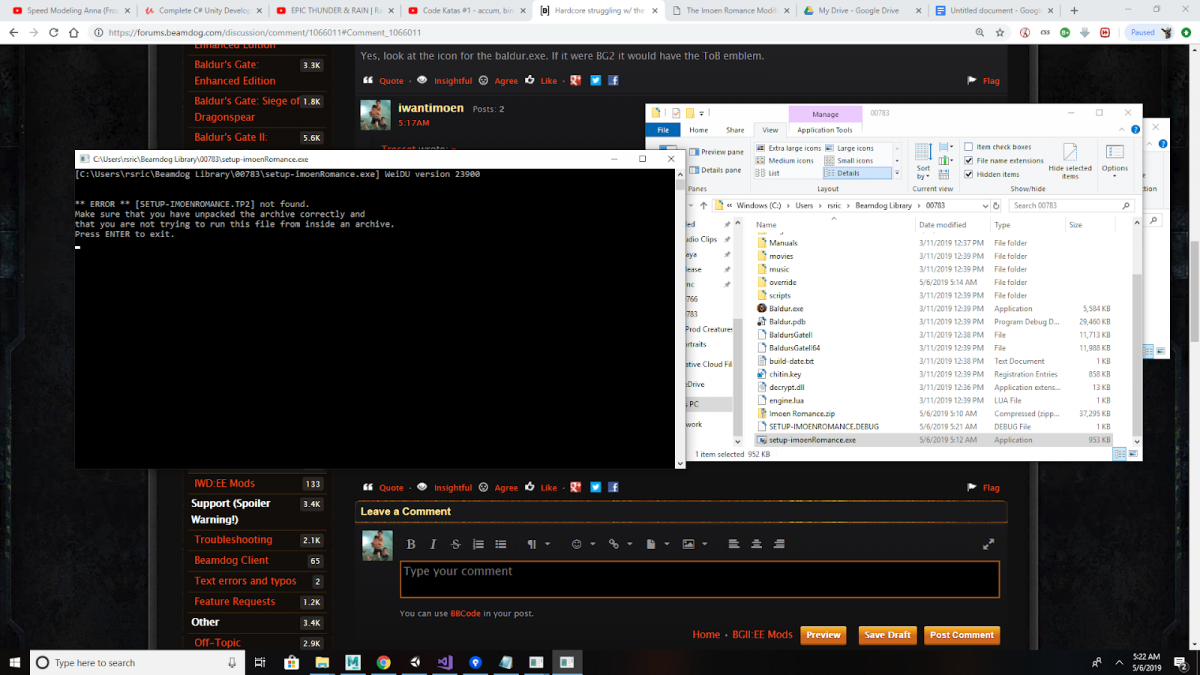Insert bulleted list in comment editor
This screenshot has width=1200, height=675.
500,544
